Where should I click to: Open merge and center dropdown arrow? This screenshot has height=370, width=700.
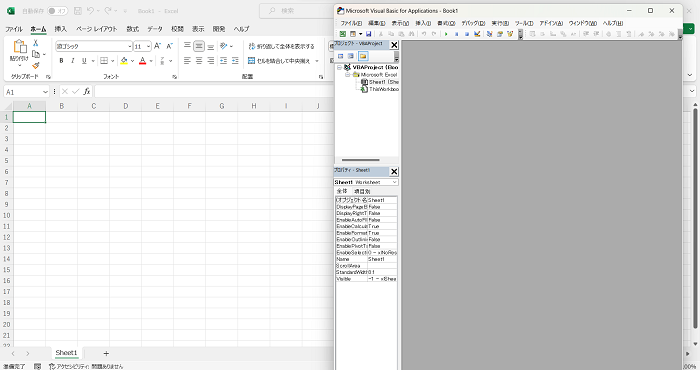tap(317, 61)
